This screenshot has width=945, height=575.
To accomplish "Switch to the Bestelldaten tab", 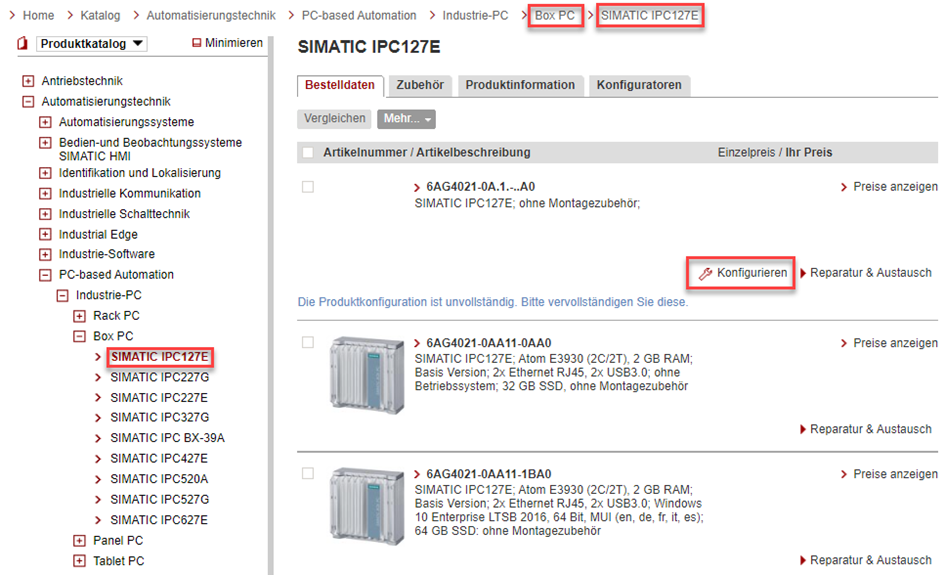I will [340, 86].
